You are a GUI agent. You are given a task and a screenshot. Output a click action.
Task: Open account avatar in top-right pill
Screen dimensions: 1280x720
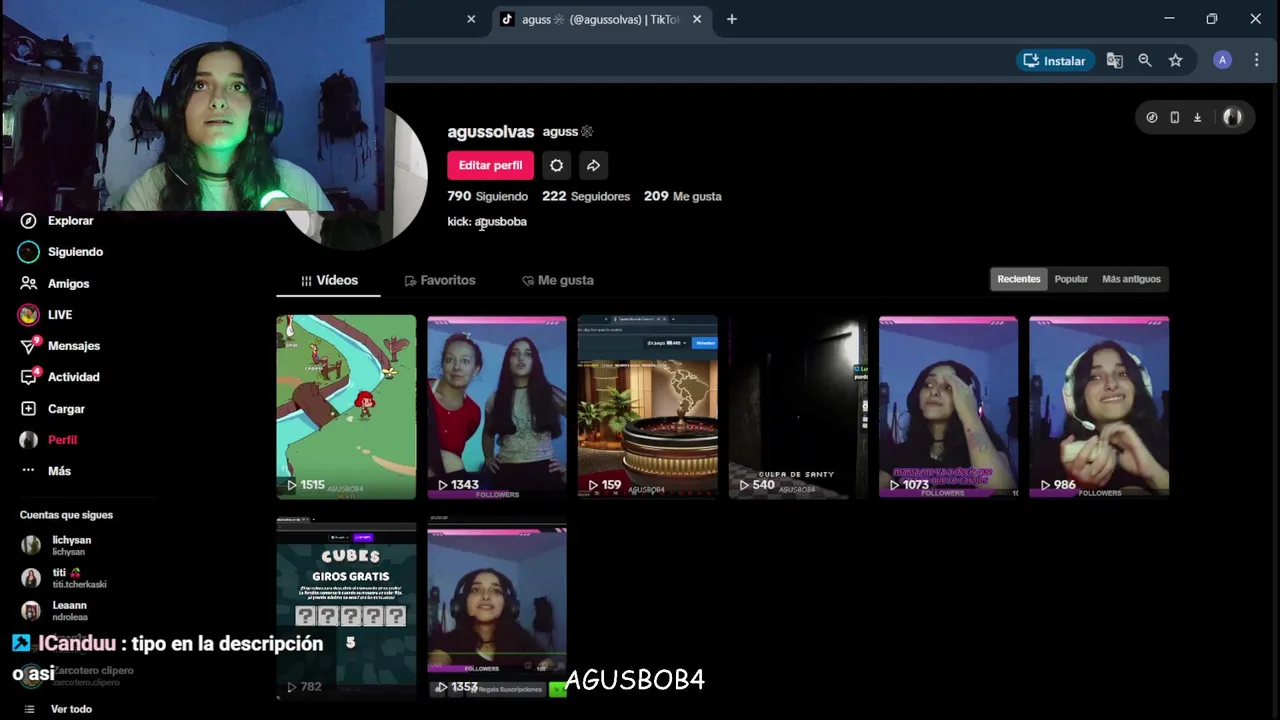(x=1232, y=117)
